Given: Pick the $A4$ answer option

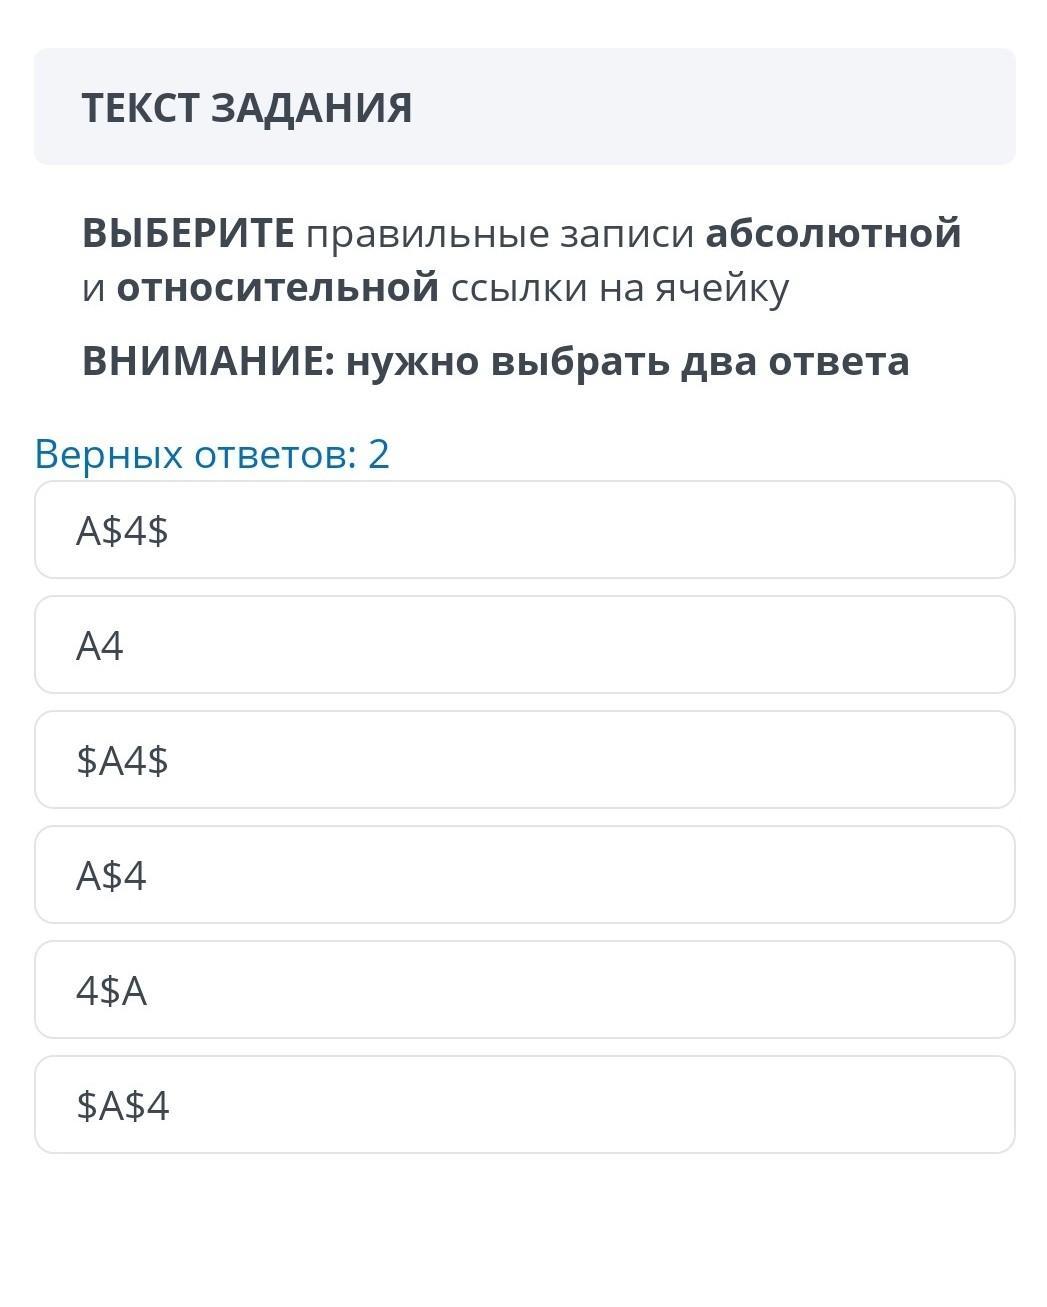Looking at the screenshot, I should click(524, 760).
